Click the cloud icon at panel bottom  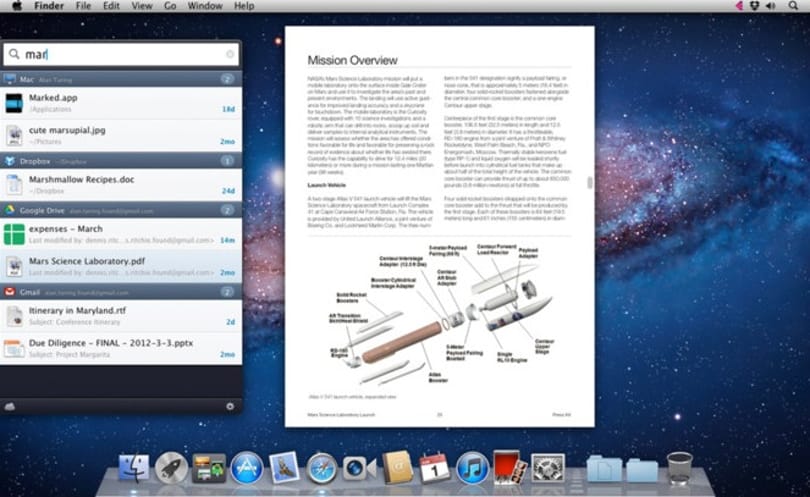coord(9,407)
